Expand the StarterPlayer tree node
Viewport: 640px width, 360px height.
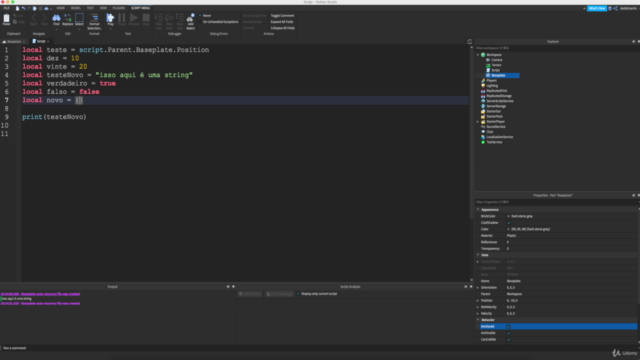[x=478, y=122]
